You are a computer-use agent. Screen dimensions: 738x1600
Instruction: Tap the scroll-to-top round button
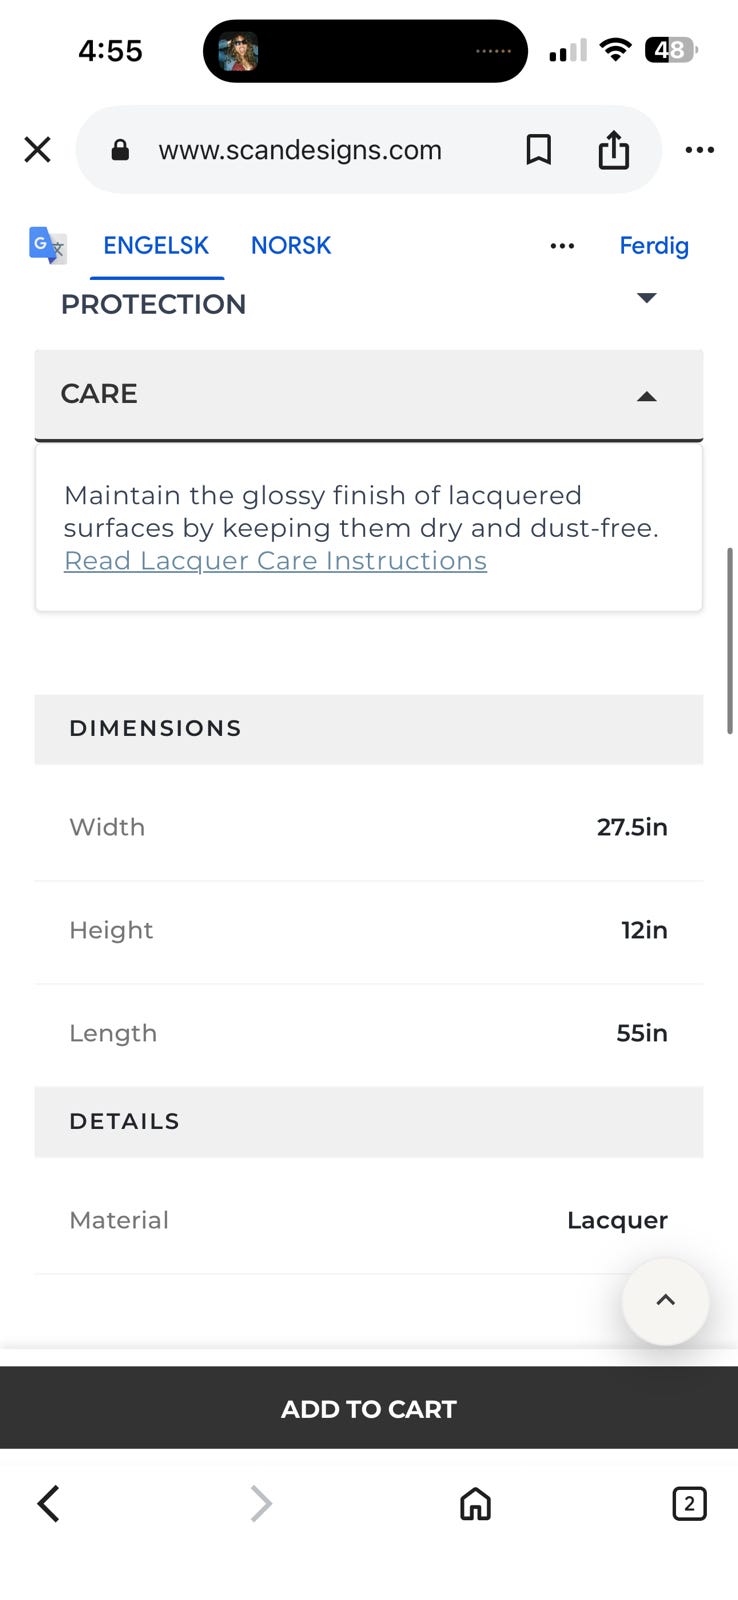tap(665, 1301)
